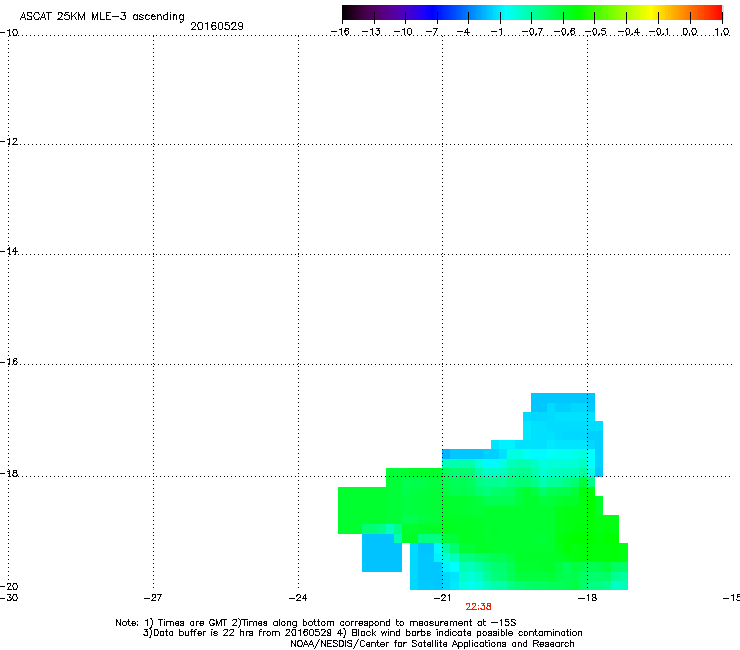The width and height of the screenshot is (740, 650).
Task: Click the -27 longitude axis label
Action: (x=153, y=598)
